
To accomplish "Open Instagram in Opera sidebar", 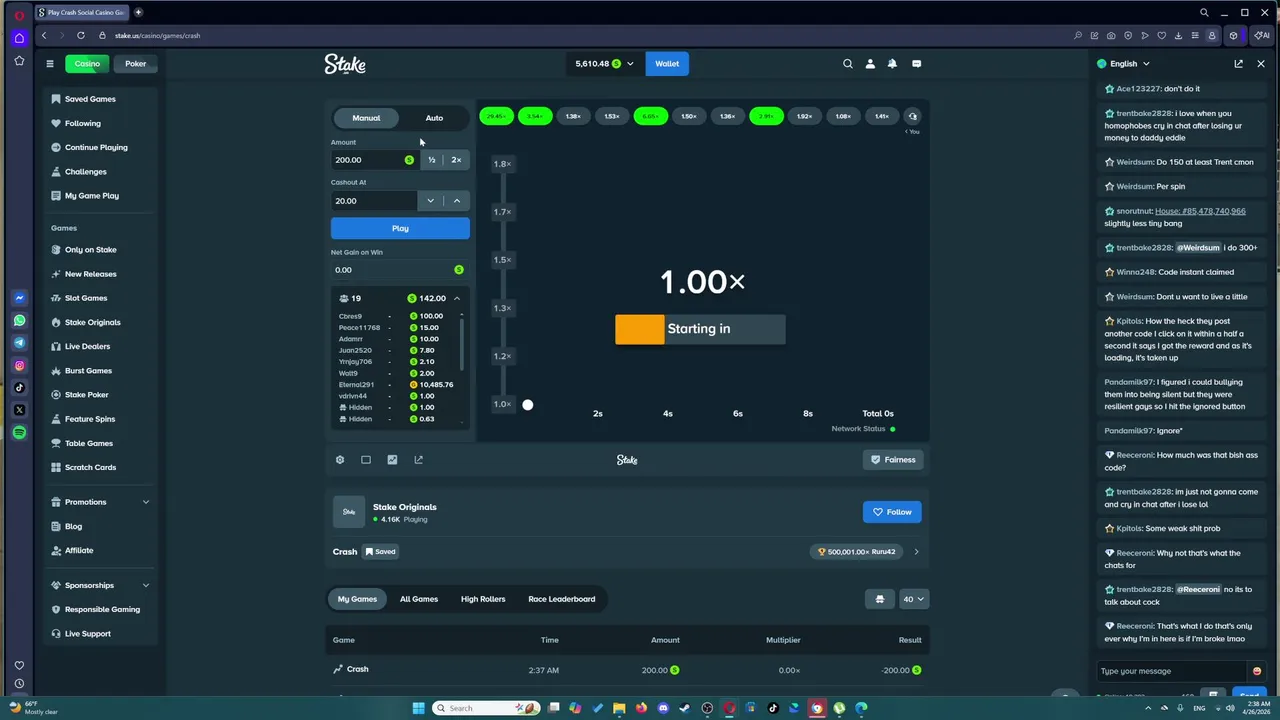I will (19, 366).
